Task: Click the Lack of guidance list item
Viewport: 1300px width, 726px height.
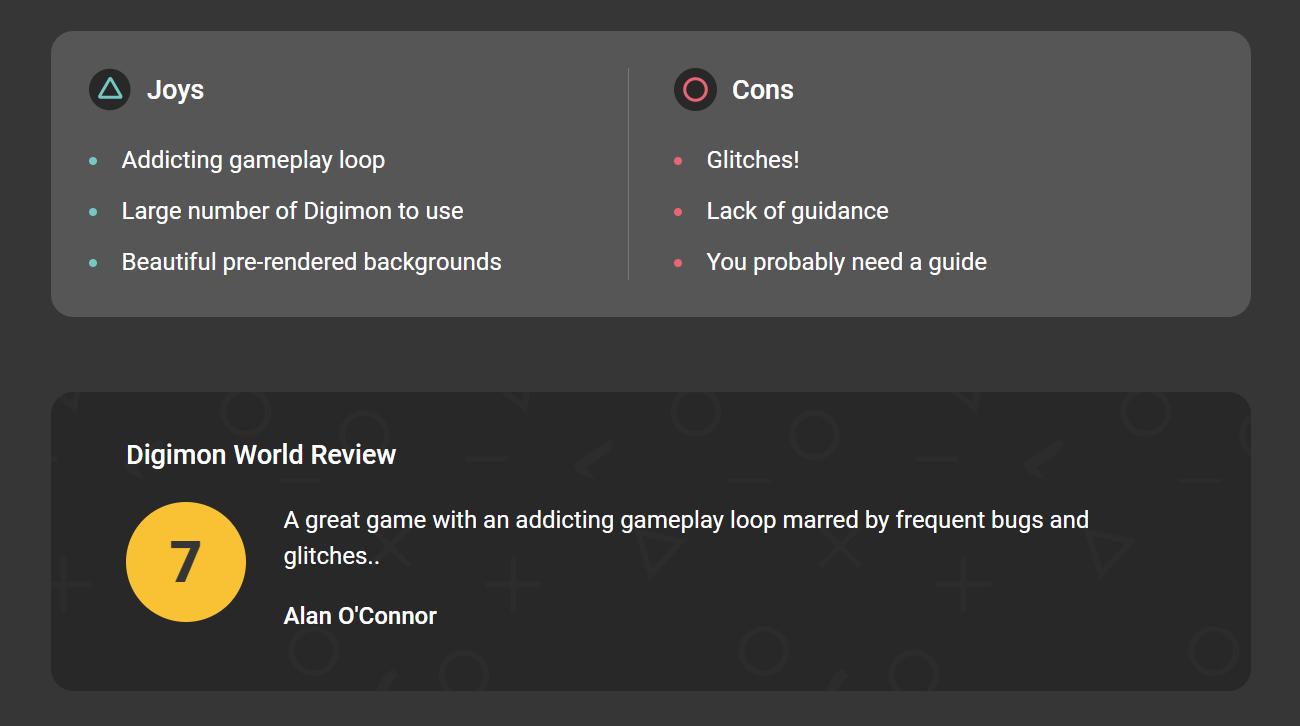Action: coord(798,211)
